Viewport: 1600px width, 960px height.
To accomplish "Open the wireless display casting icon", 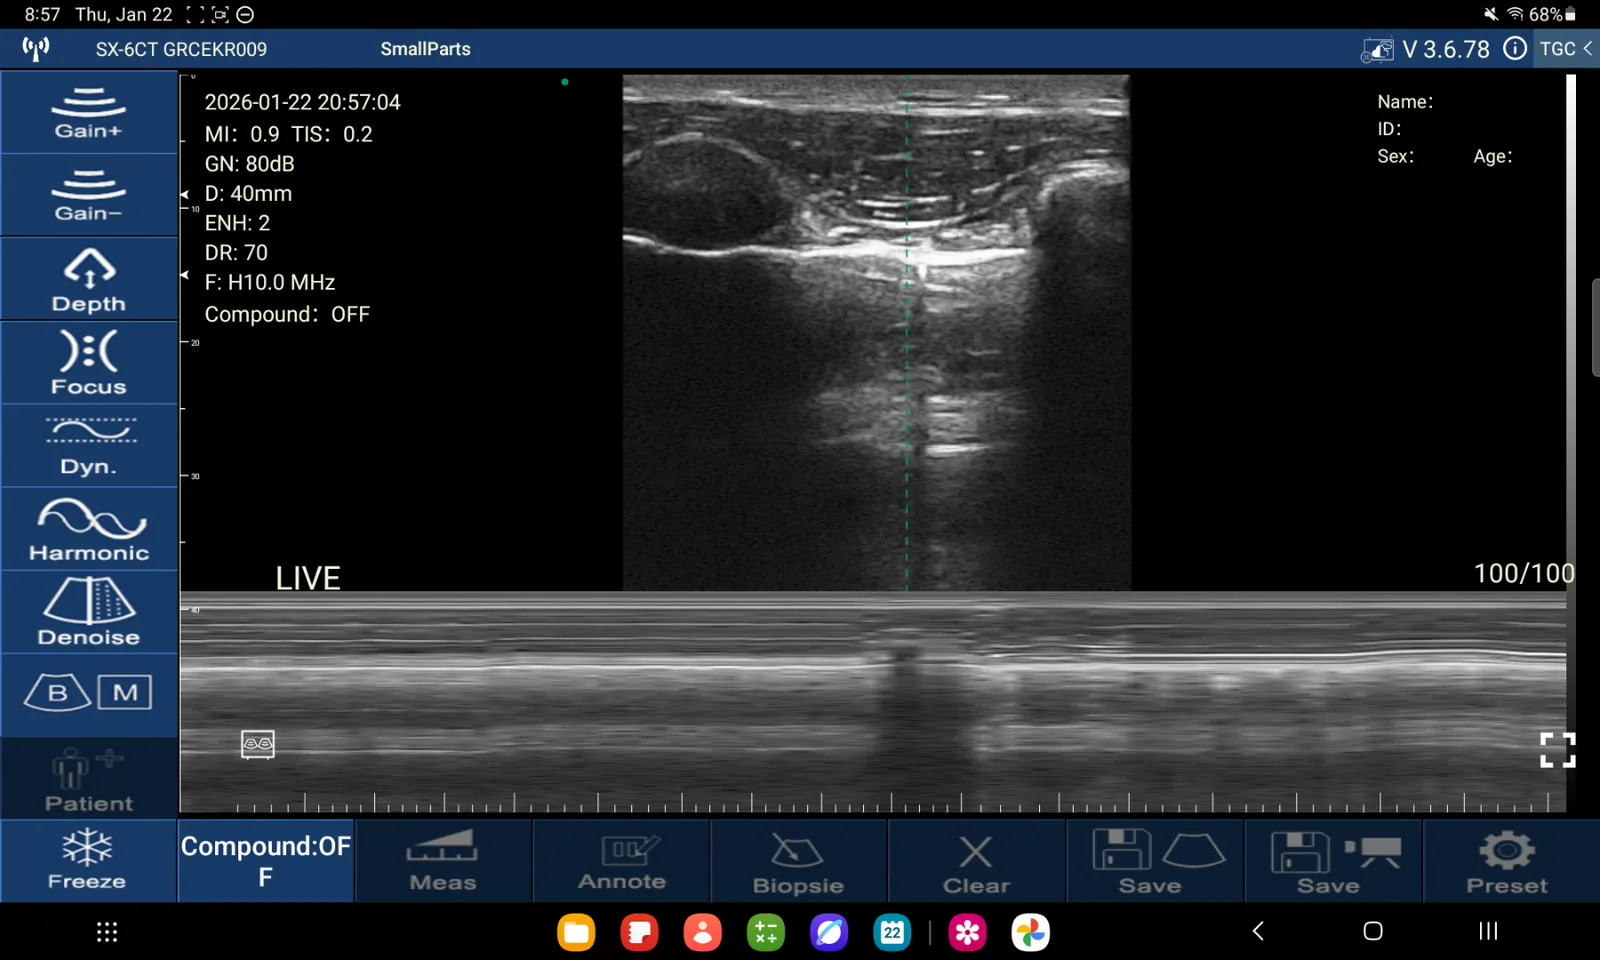I will 1377,49.
